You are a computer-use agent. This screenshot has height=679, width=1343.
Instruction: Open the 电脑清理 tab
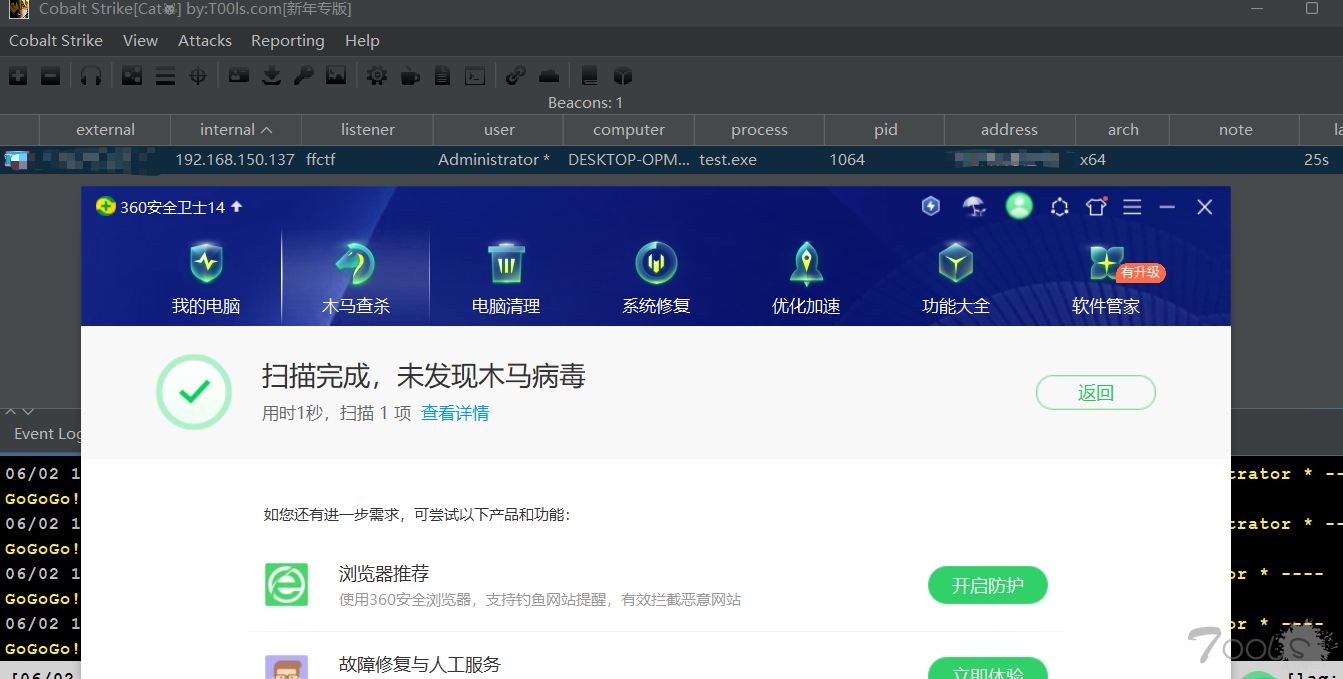click(506, 277)
